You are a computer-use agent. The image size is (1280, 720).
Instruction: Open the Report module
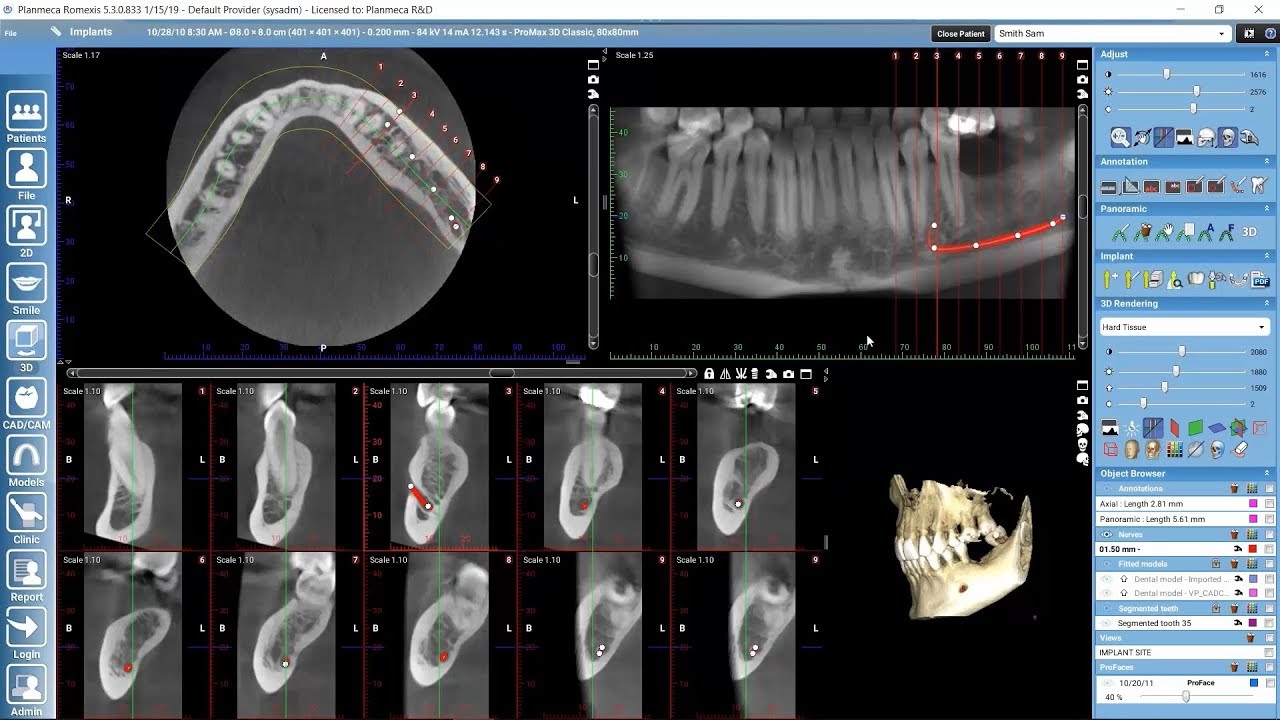tap(27, 576)
